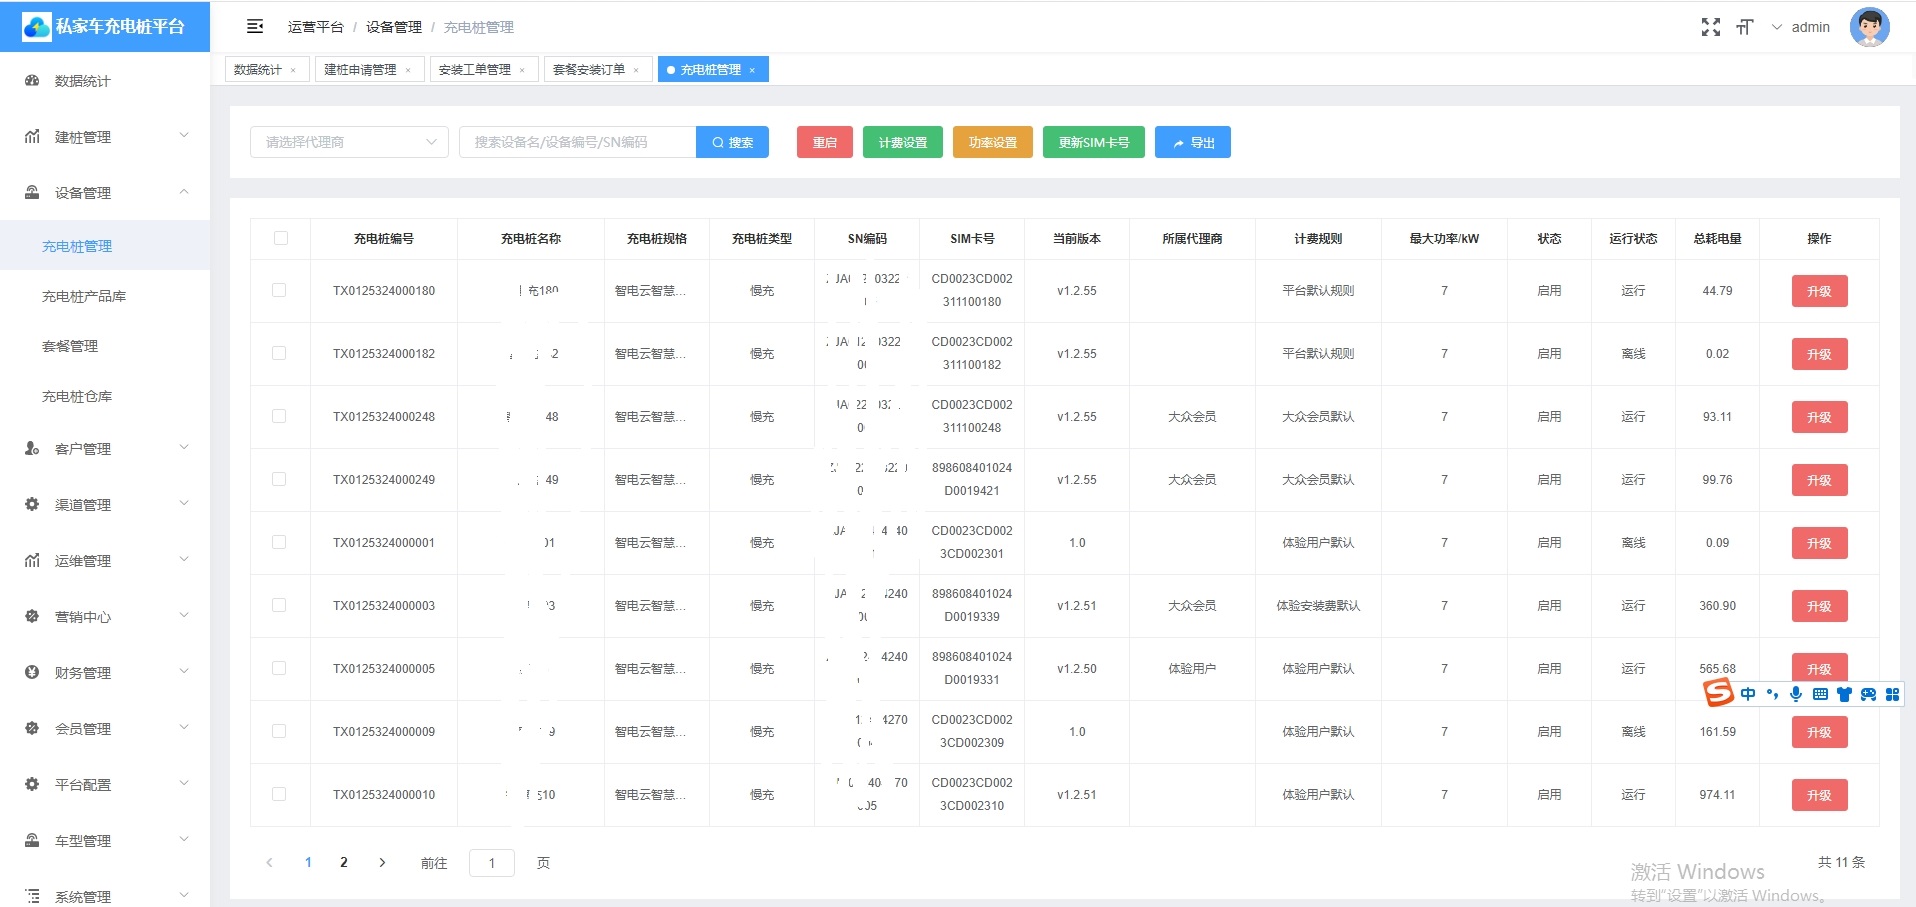Click the 营销中心 sidebar icon
Screen dimensions: 1916x907
tap(32, 617)
